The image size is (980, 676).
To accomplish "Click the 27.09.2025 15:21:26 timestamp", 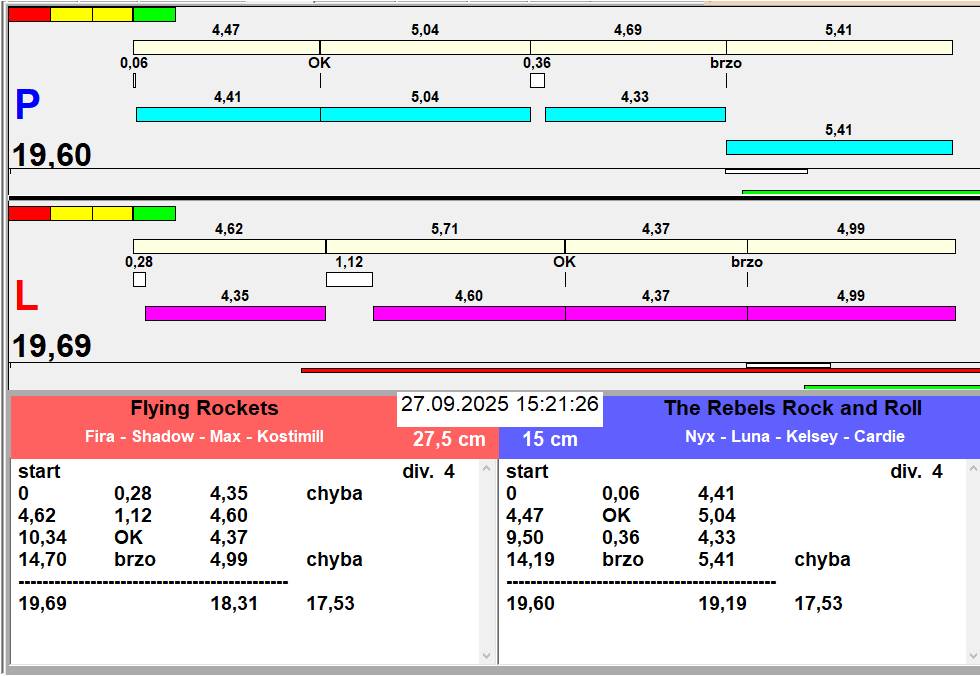I will [x=500, y=404].
